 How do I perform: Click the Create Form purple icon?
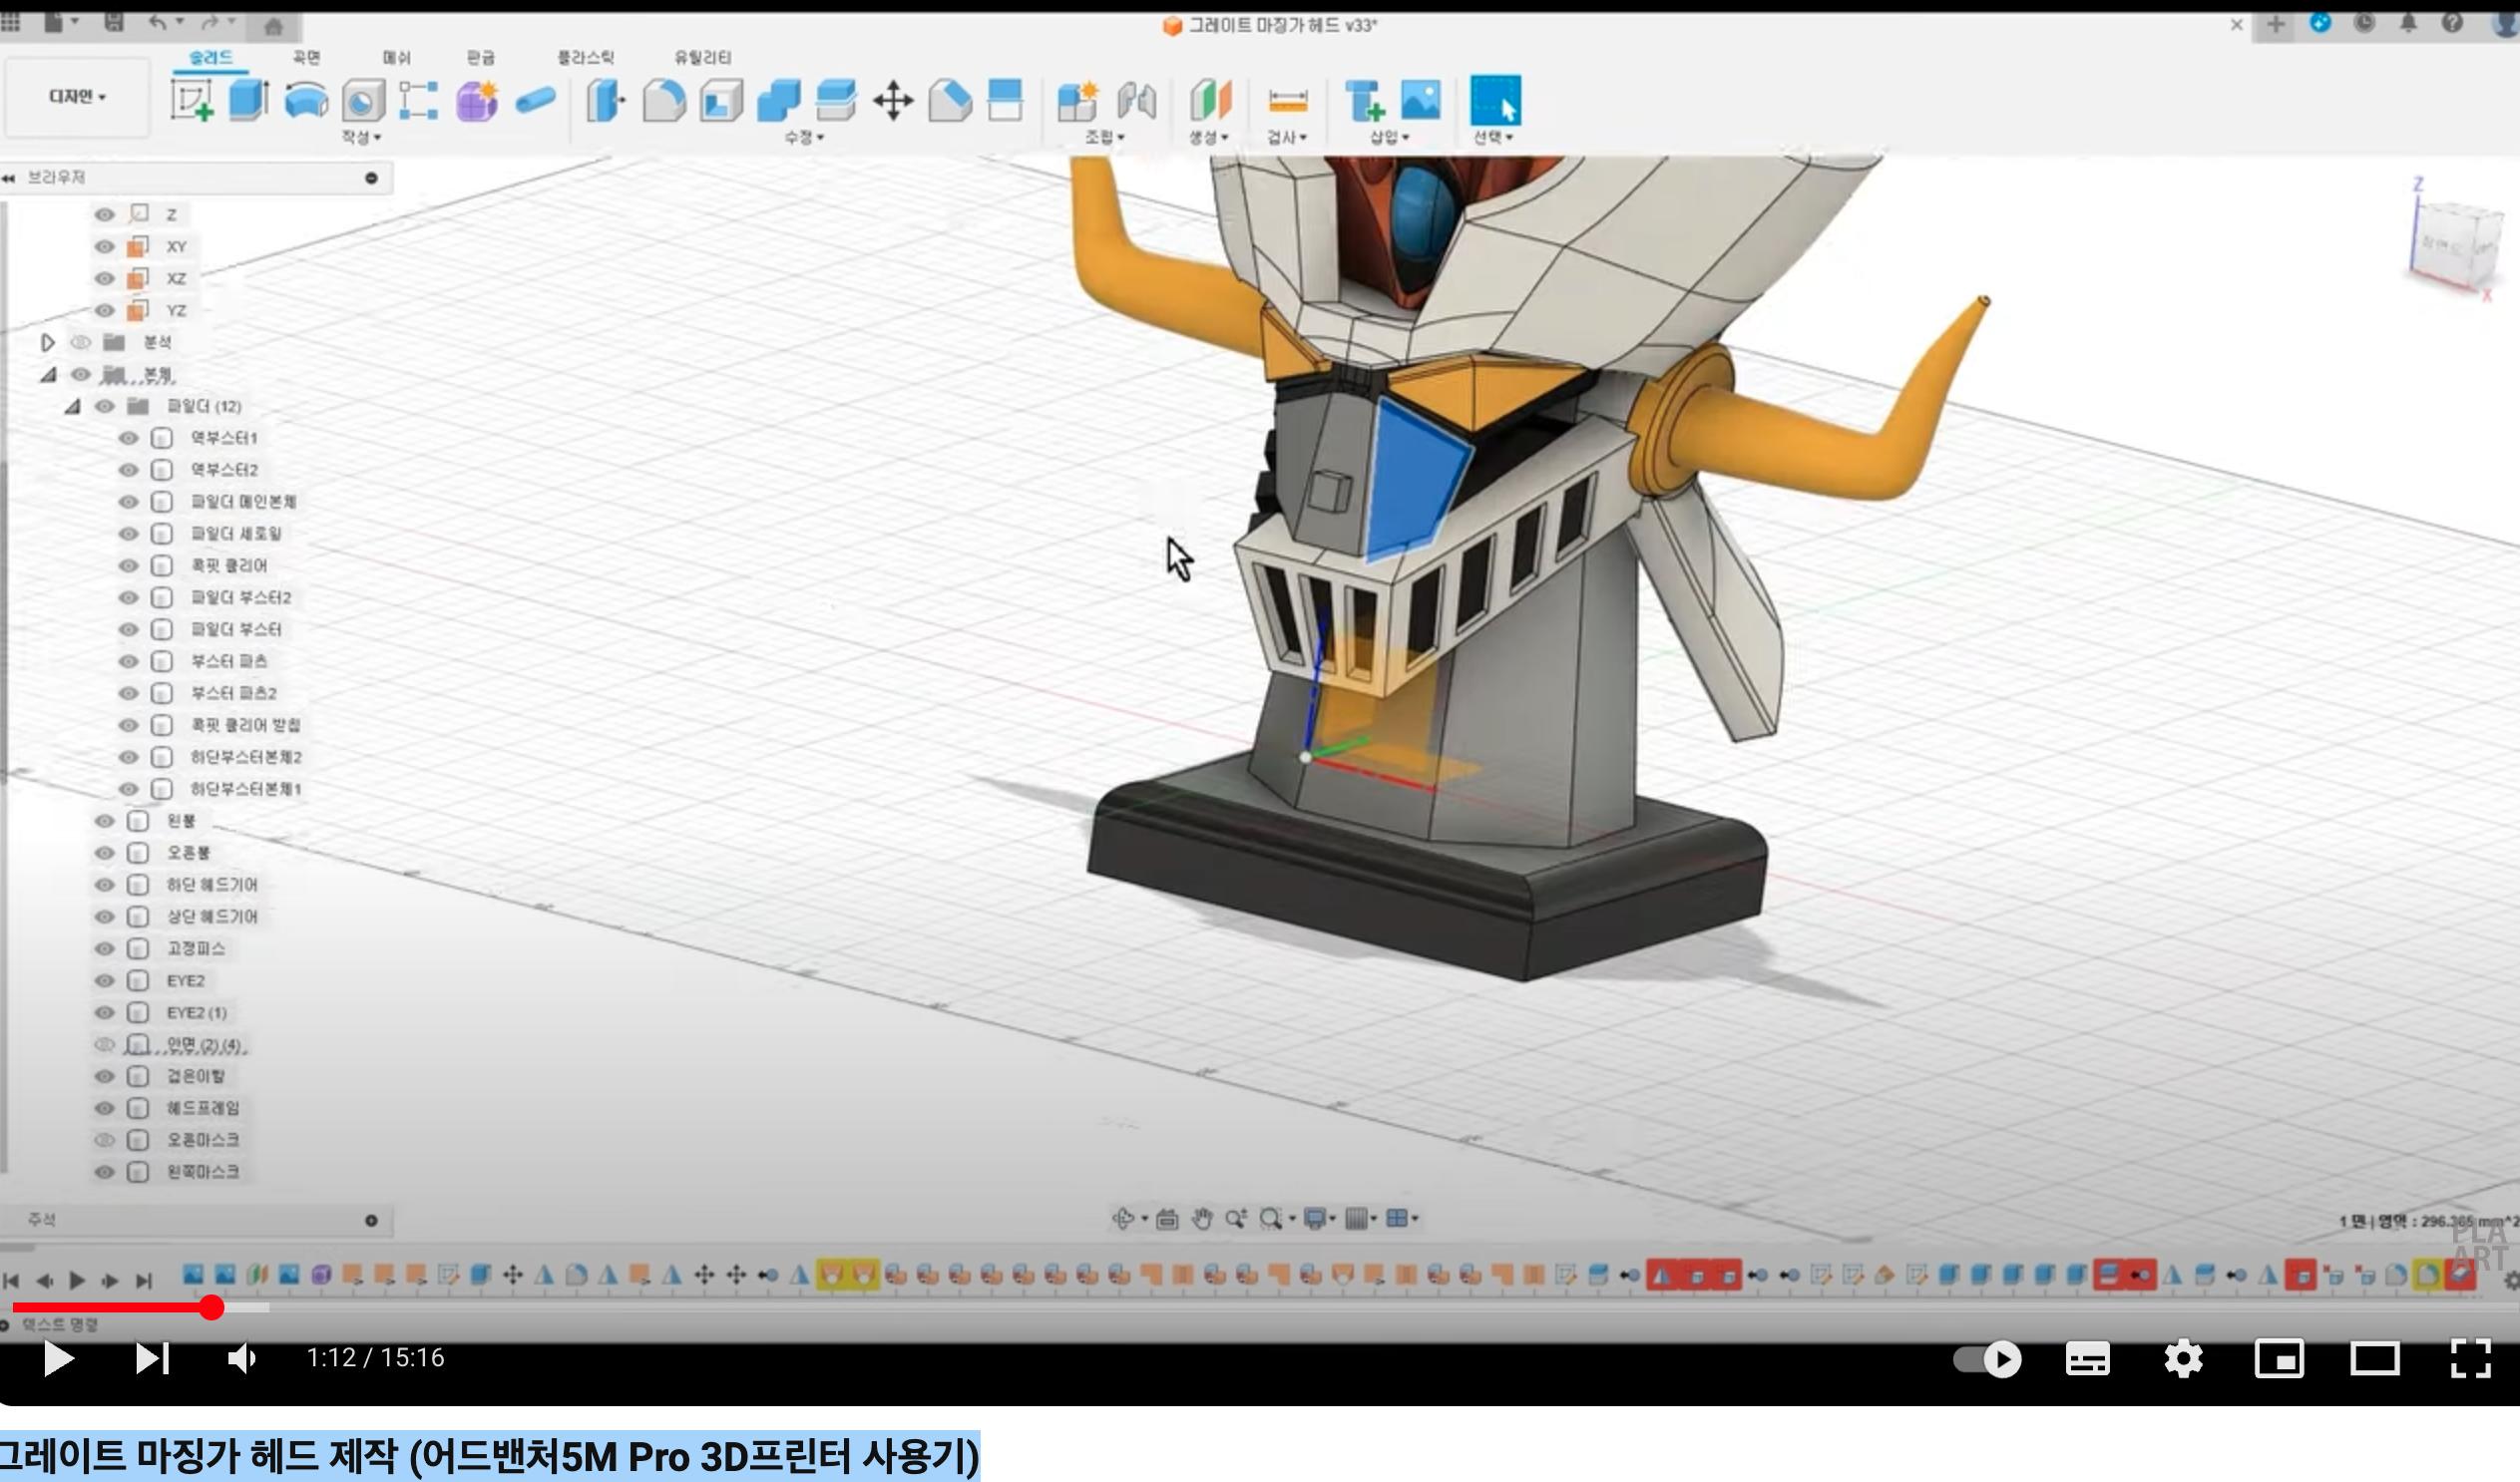[477, 101]
